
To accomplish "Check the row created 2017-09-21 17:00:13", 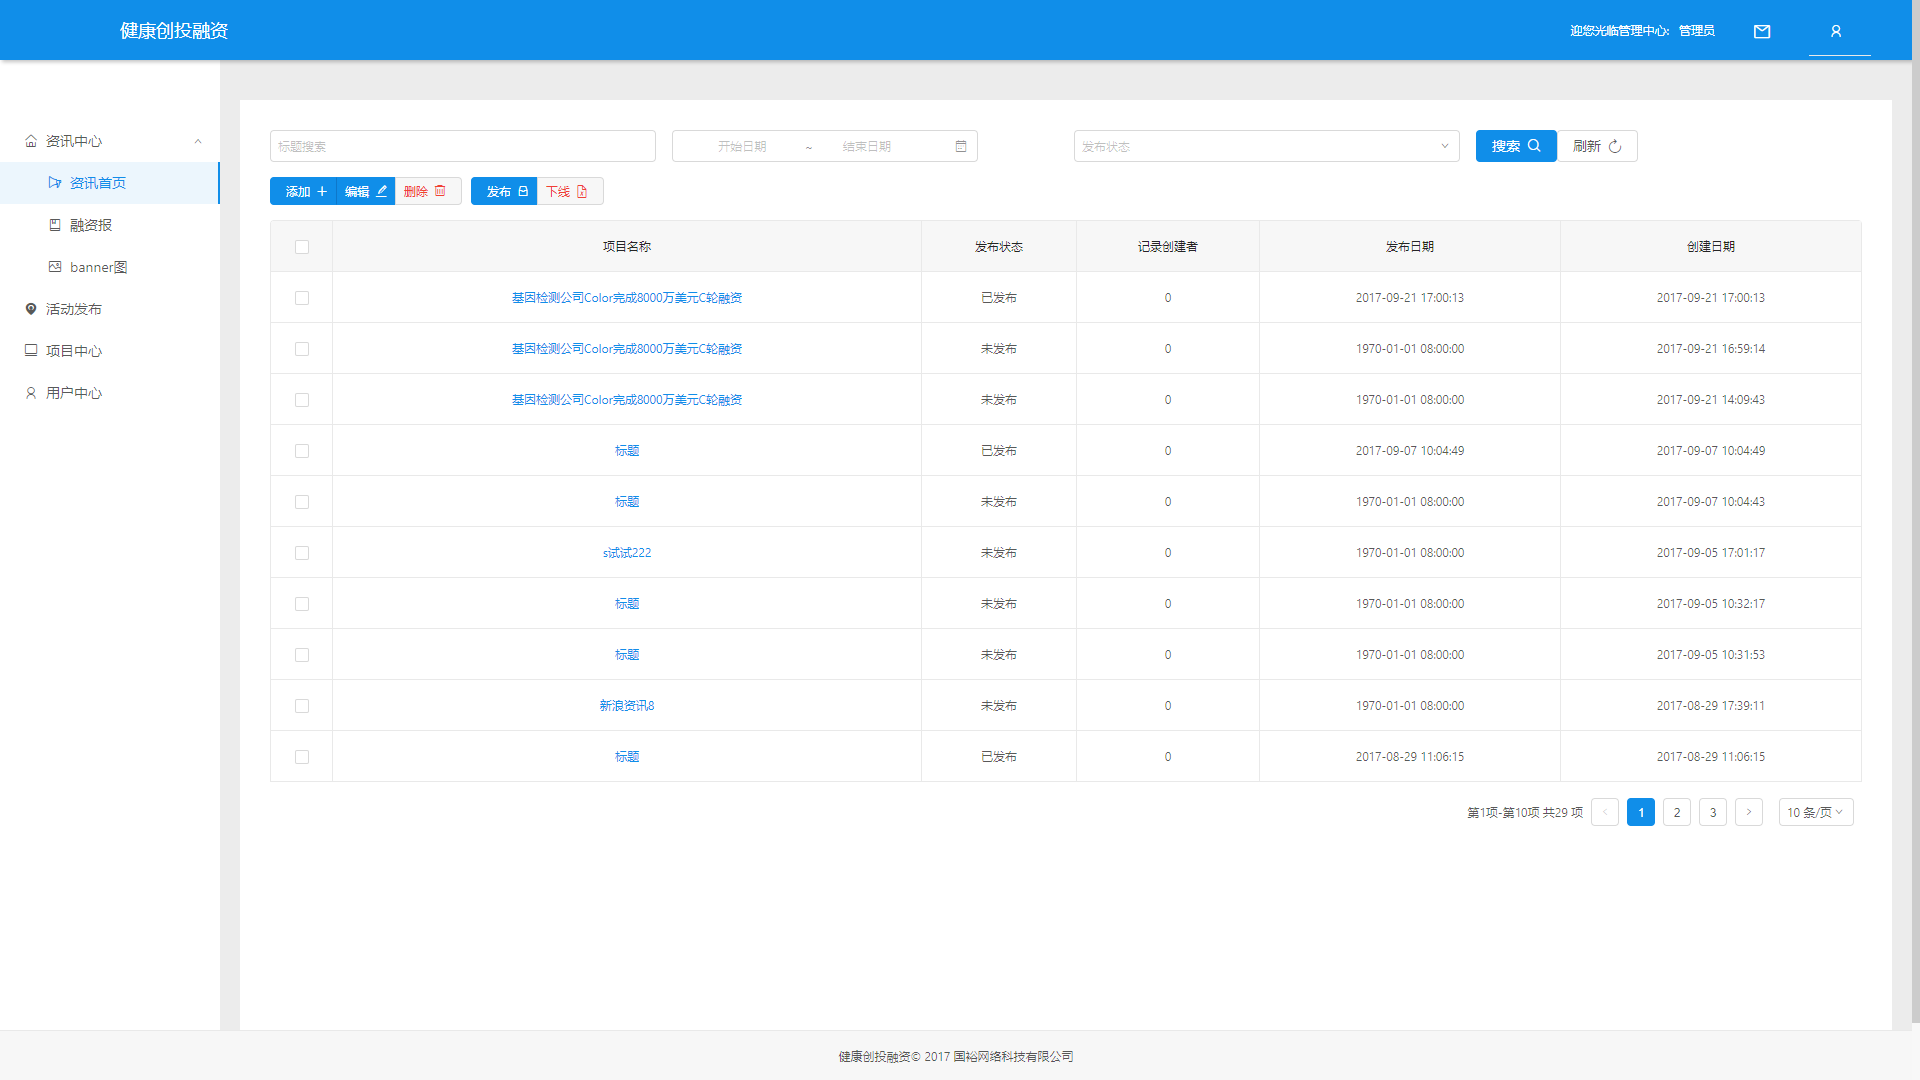I will pyautogui.click(x=302, y=298).
